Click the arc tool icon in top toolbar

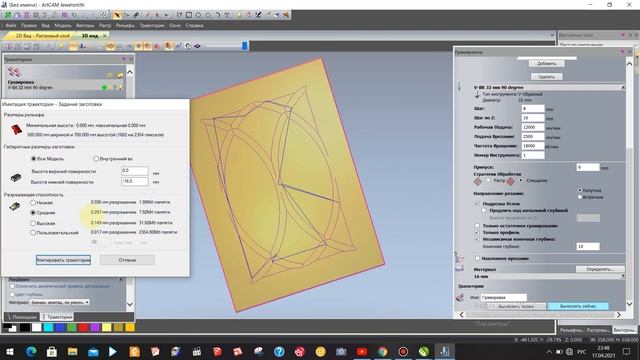[218, 15]
